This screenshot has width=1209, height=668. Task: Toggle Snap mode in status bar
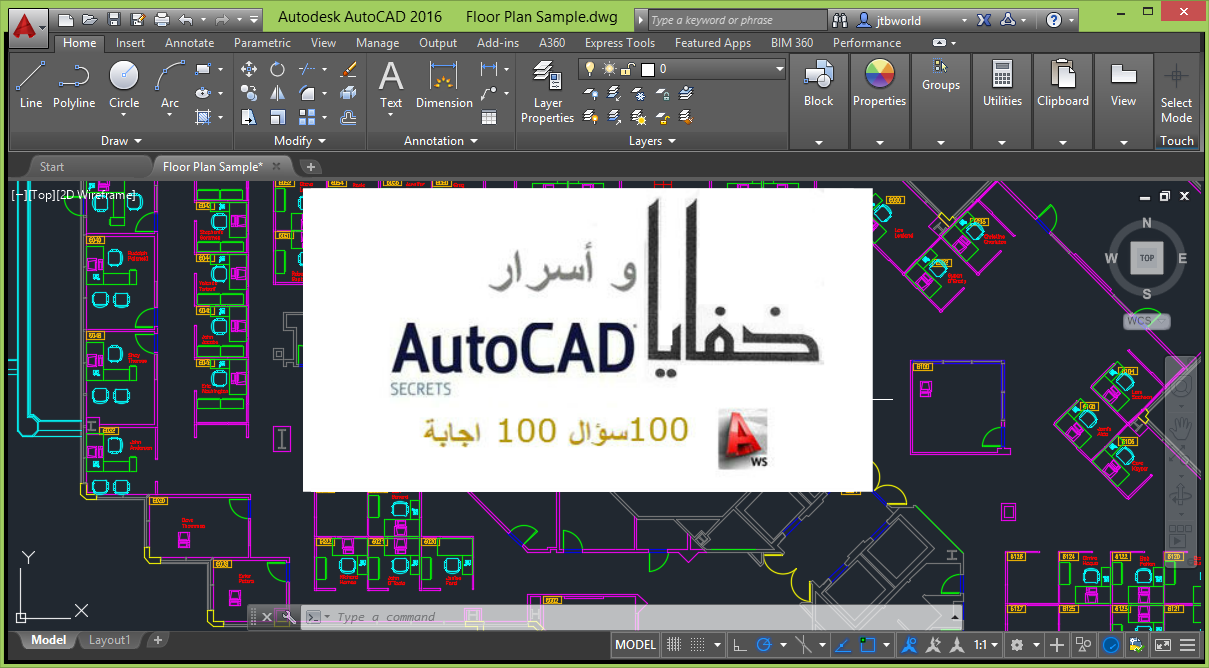698,644
